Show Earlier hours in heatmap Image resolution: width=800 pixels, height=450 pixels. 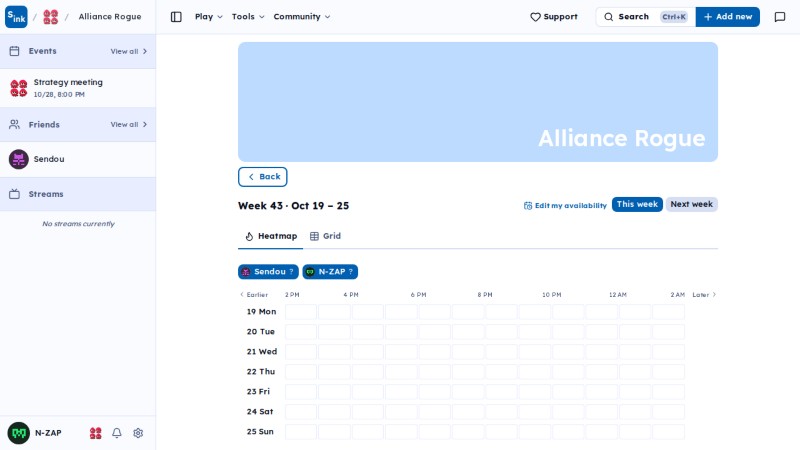[254, 295]
